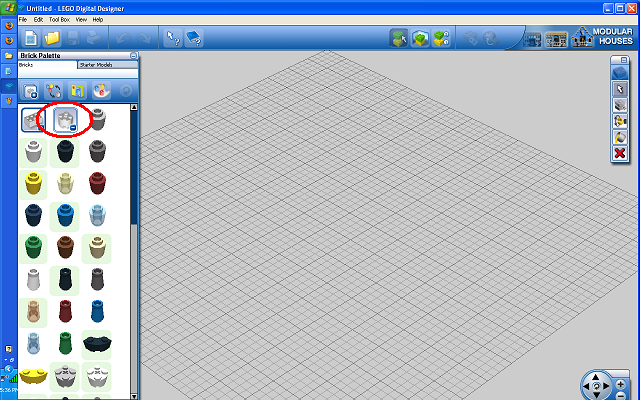Toggle filter bricks by boxes button
640x400 pixels.
pos(77,91)
